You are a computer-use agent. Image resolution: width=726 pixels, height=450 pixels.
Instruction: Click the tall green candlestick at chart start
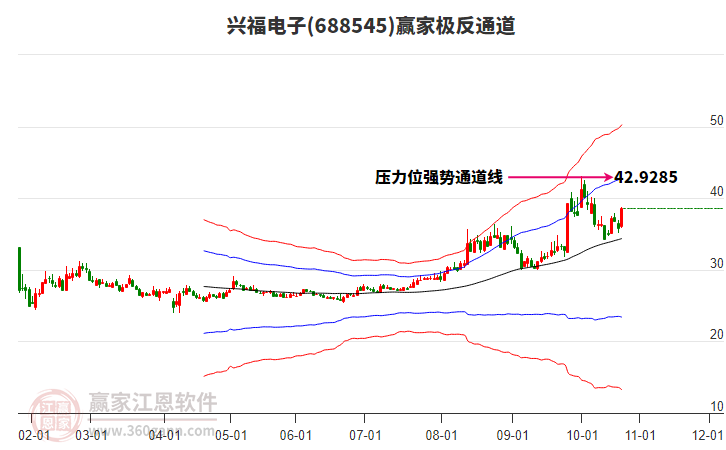19,269
